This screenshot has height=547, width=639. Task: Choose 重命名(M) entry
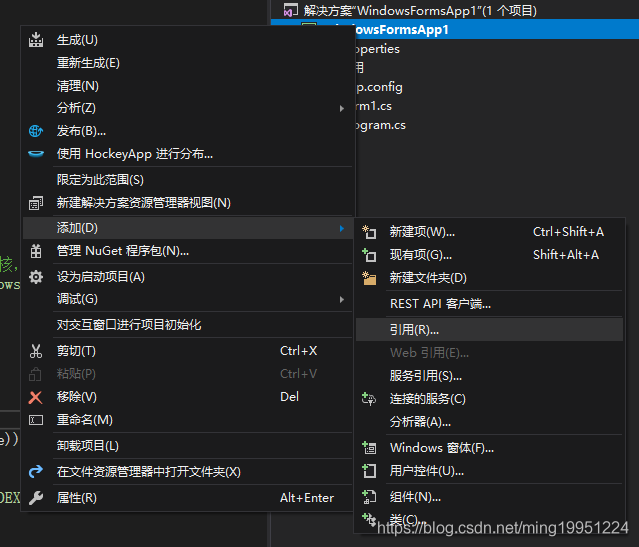pos(187,419)
